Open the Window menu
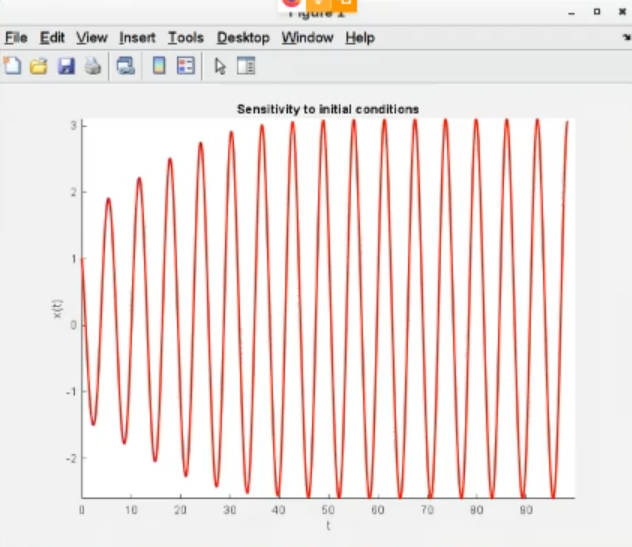This screenshot has height=547, width=632. click(307, 38)
